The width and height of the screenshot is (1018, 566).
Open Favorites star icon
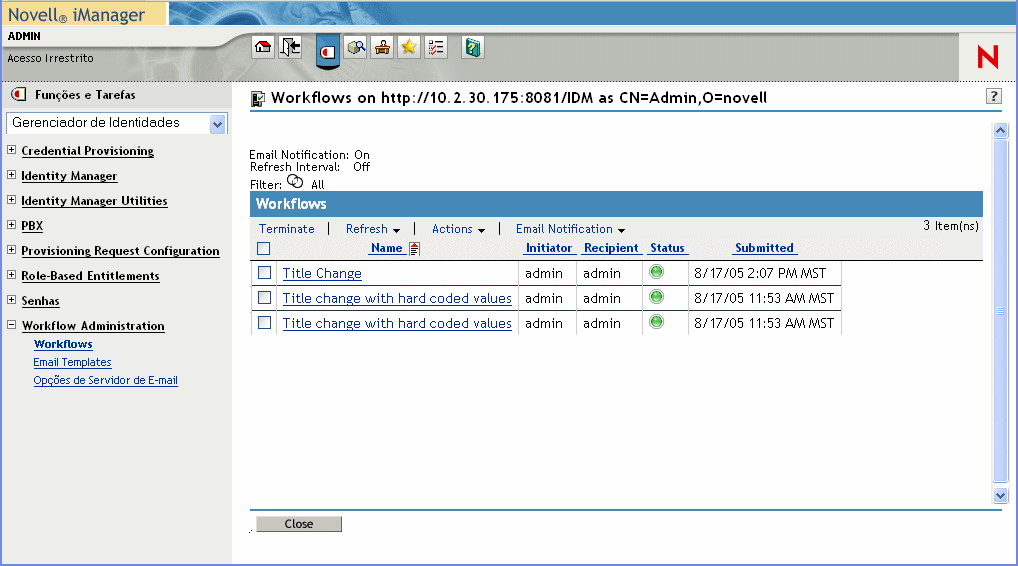(x=409, y=47)
